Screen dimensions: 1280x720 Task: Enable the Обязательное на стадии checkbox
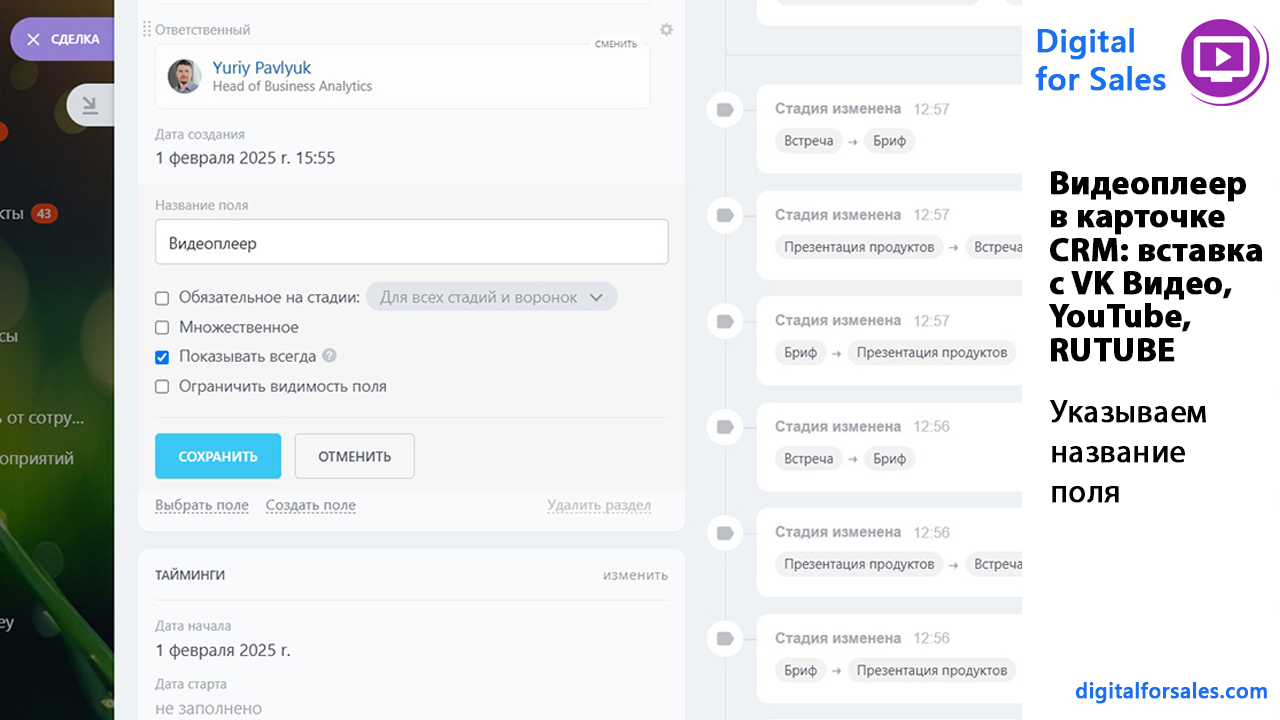tap(162, 298)
